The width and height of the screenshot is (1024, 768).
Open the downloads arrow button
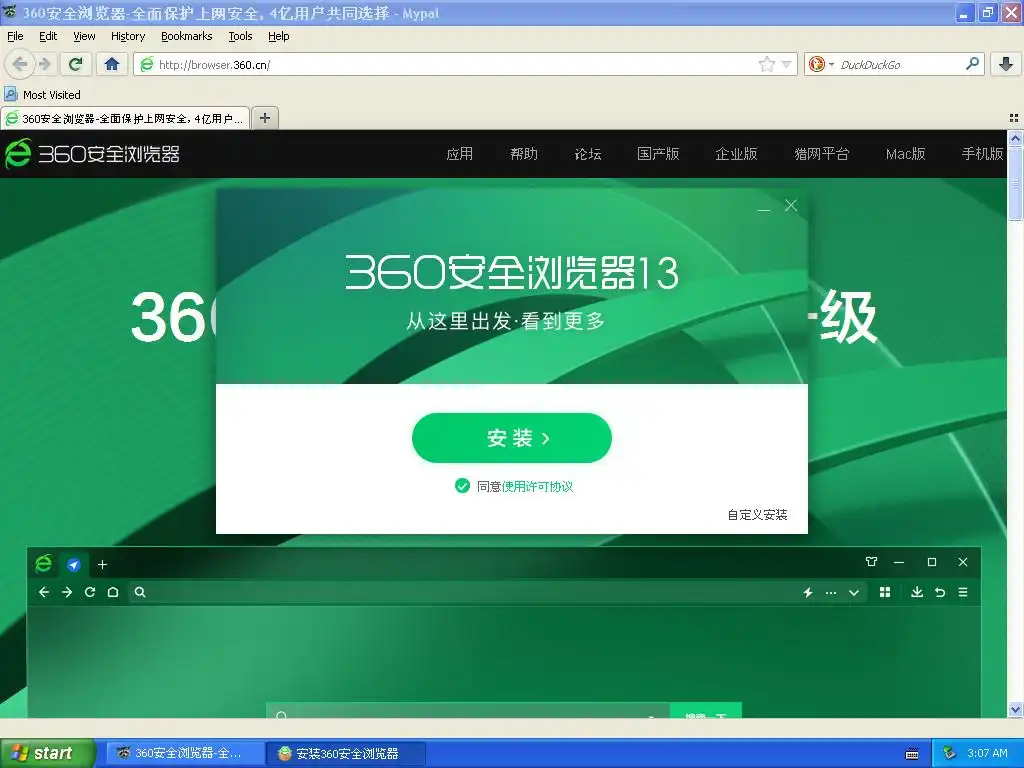click(x=1006, y=64)
